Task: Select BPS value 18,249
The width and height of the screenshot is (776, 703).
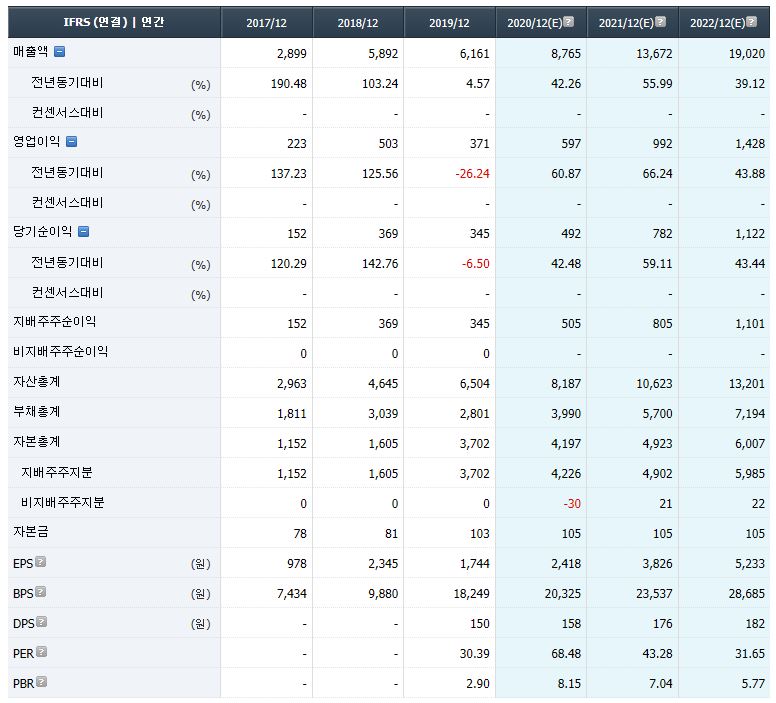Action: (471, 594)
